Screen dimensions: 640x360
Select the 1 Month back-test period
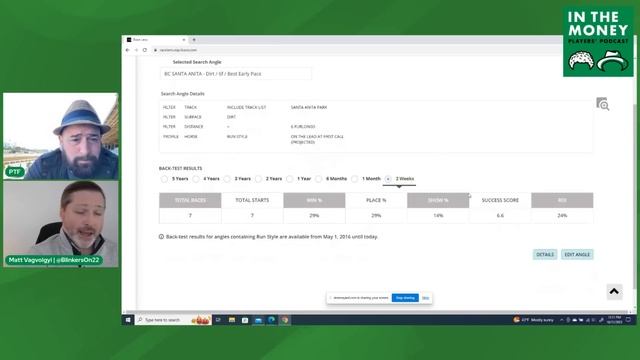[355, 179]
